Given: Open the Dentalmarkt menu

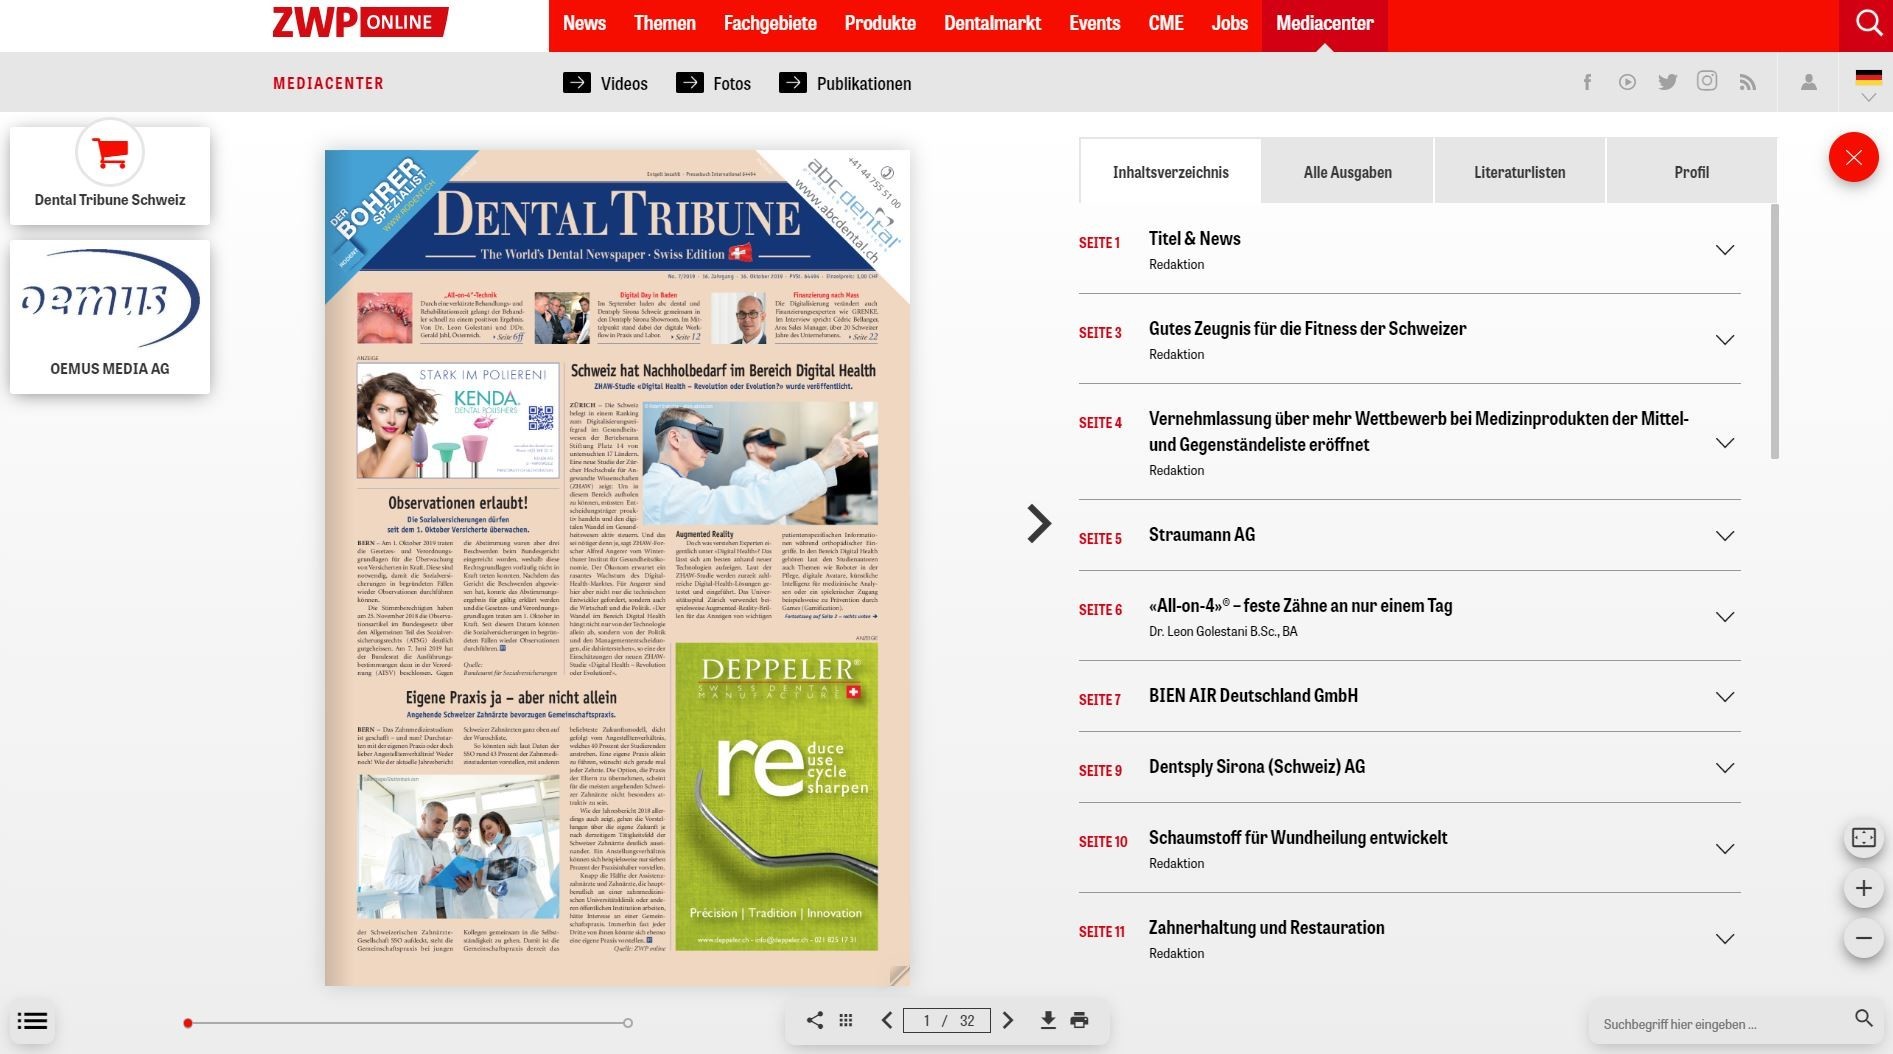Looking at the screenshot, I should [992, 23].
